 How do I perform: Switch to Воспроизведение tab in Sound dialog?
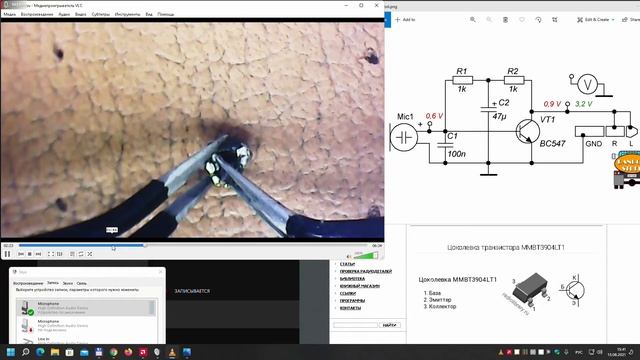coord(28,283)
